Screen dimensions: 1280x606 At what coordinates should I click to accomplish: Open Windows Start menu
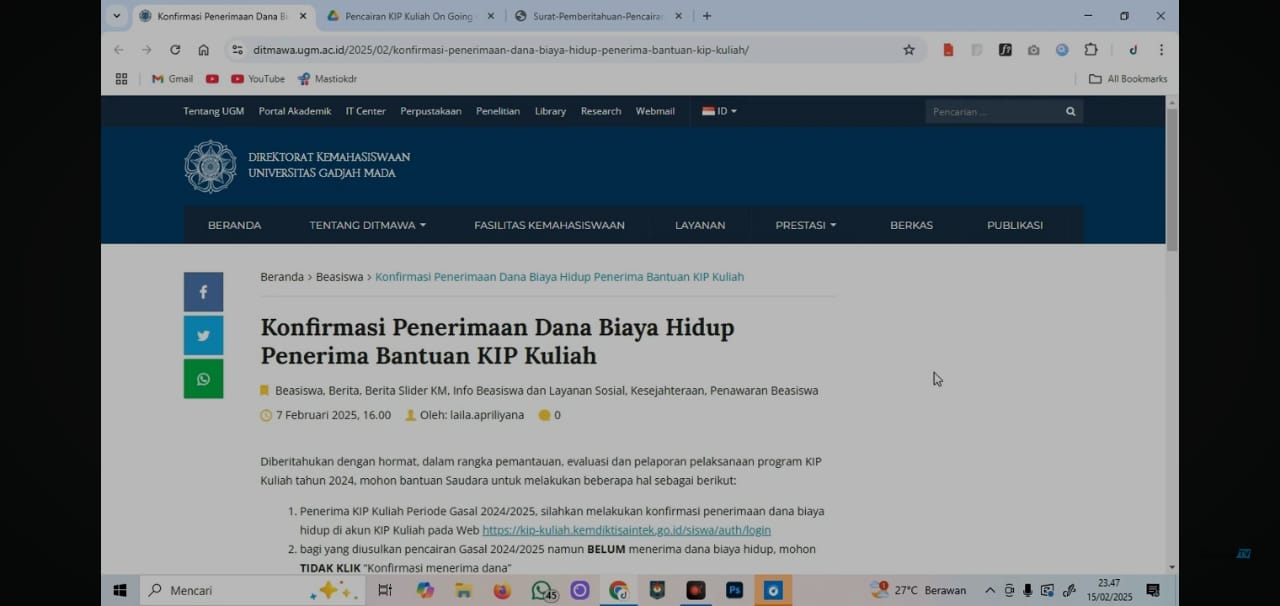point(120,590)
